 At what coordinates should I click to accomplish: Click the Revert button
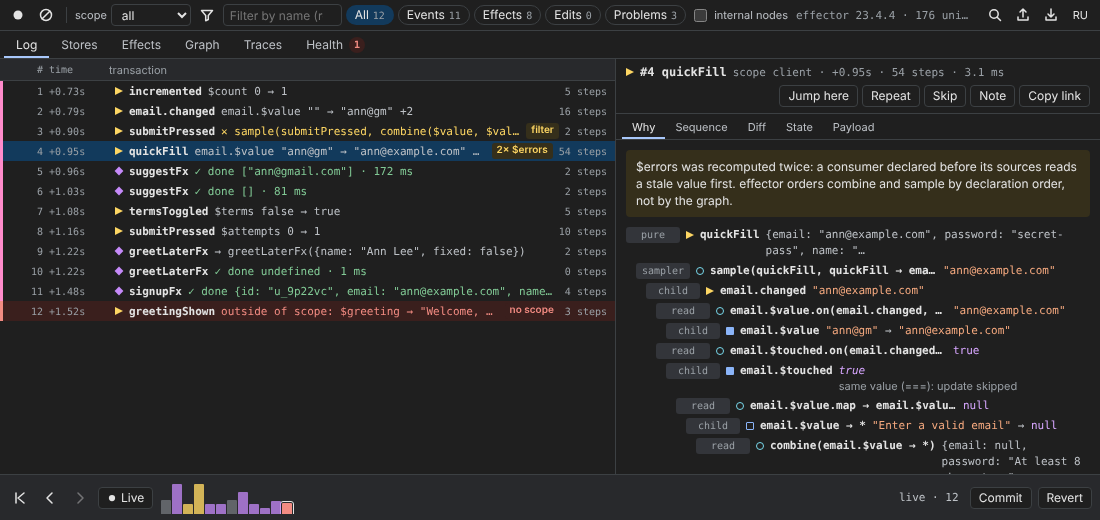click(x=1064, y=498)
